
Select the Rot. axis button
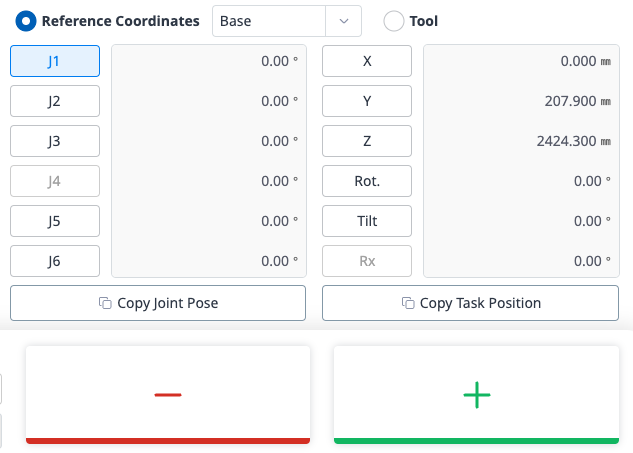367,181
